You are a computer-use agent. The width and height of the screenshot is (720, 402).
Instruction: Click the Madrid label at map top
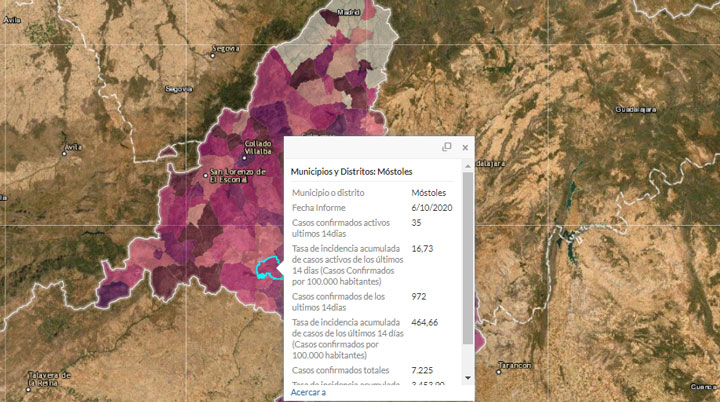pos(348,12)
